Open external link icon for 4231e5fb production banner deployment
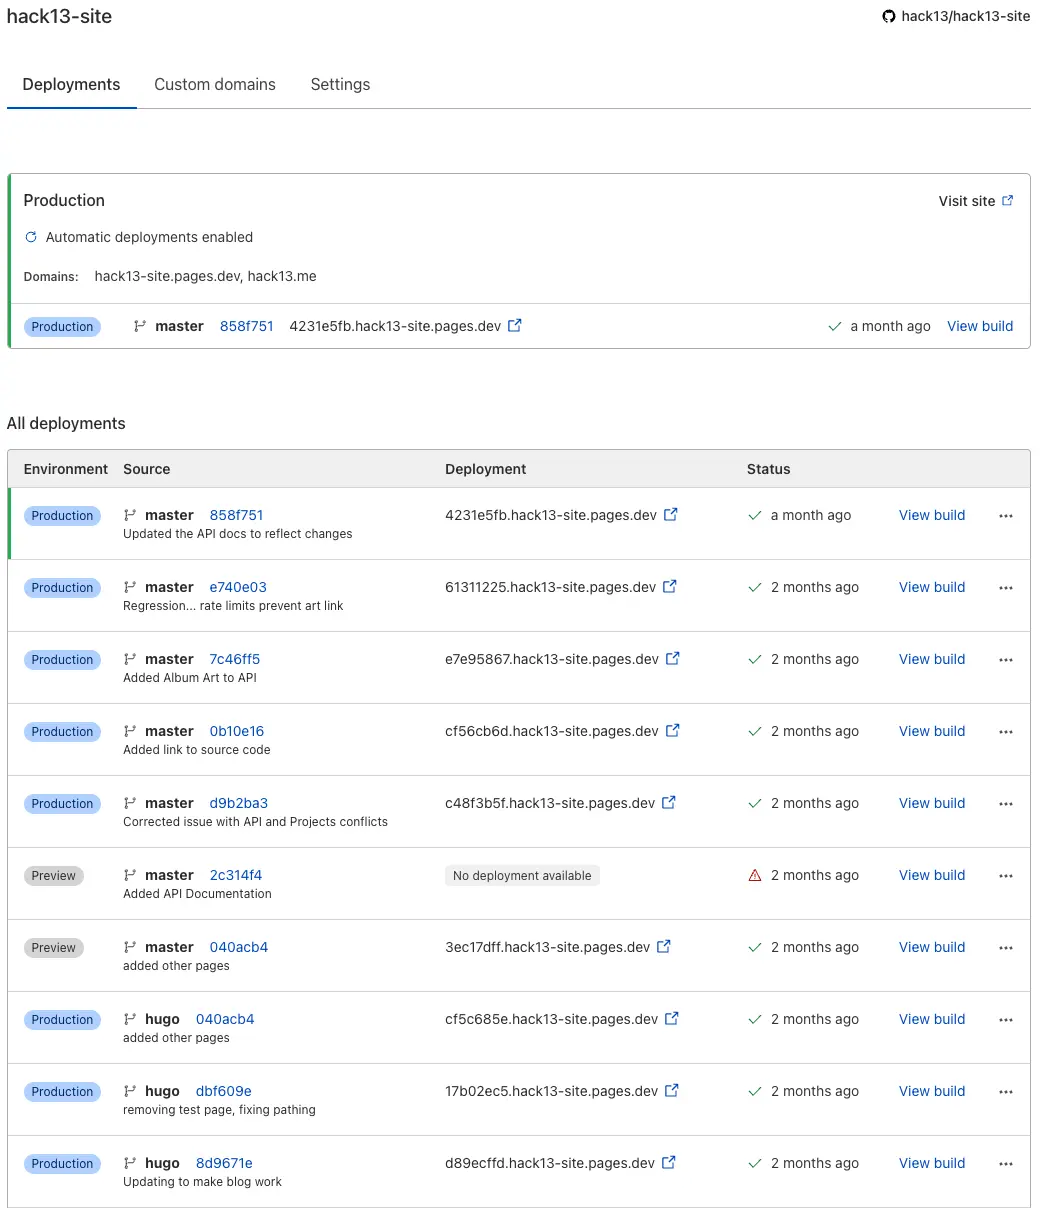 coord(515,325)
